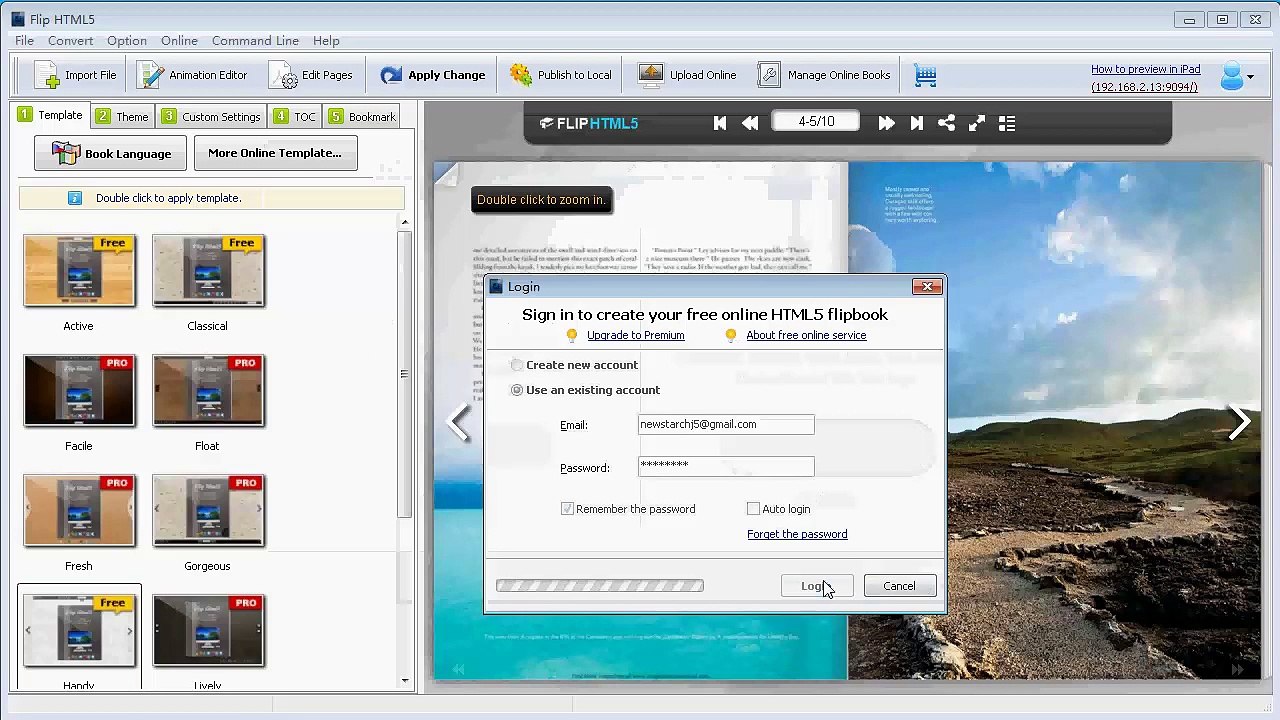Click More Online Template button

click(275, 153)
